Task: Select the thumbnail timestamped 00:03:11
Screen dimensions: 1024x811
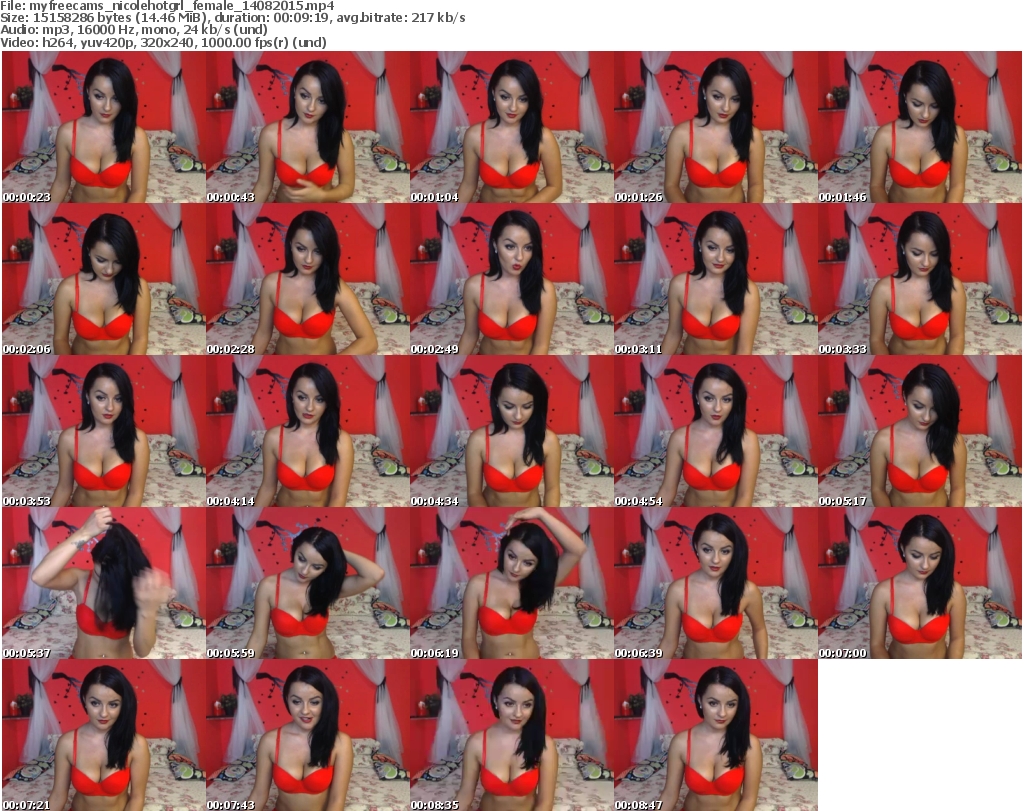Action: tap(716, 279)
